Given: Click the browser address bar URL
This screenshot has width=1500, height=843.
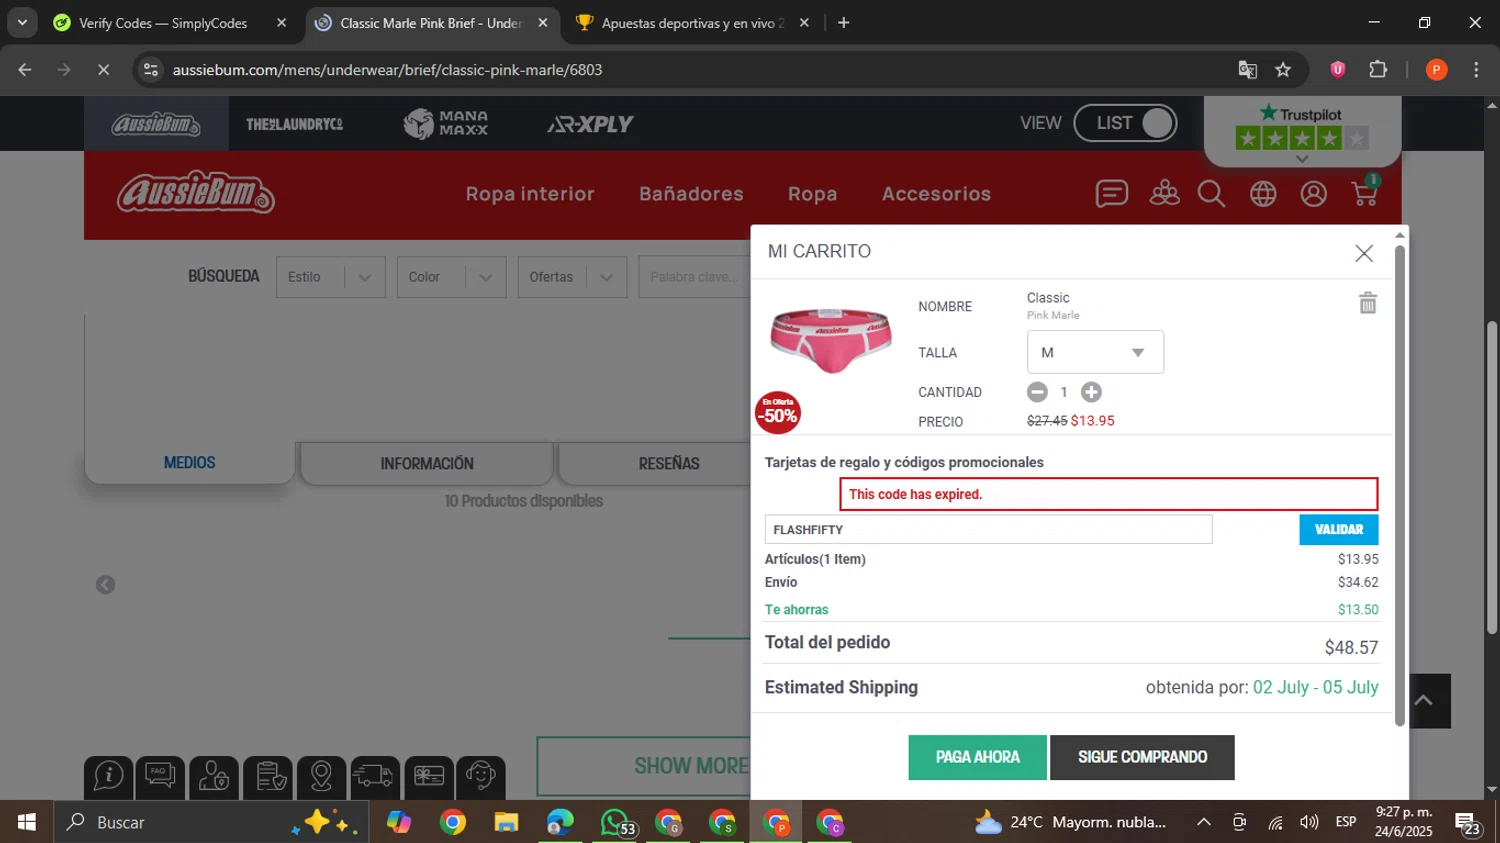Looking at the screenshot, I should [387, 70].
